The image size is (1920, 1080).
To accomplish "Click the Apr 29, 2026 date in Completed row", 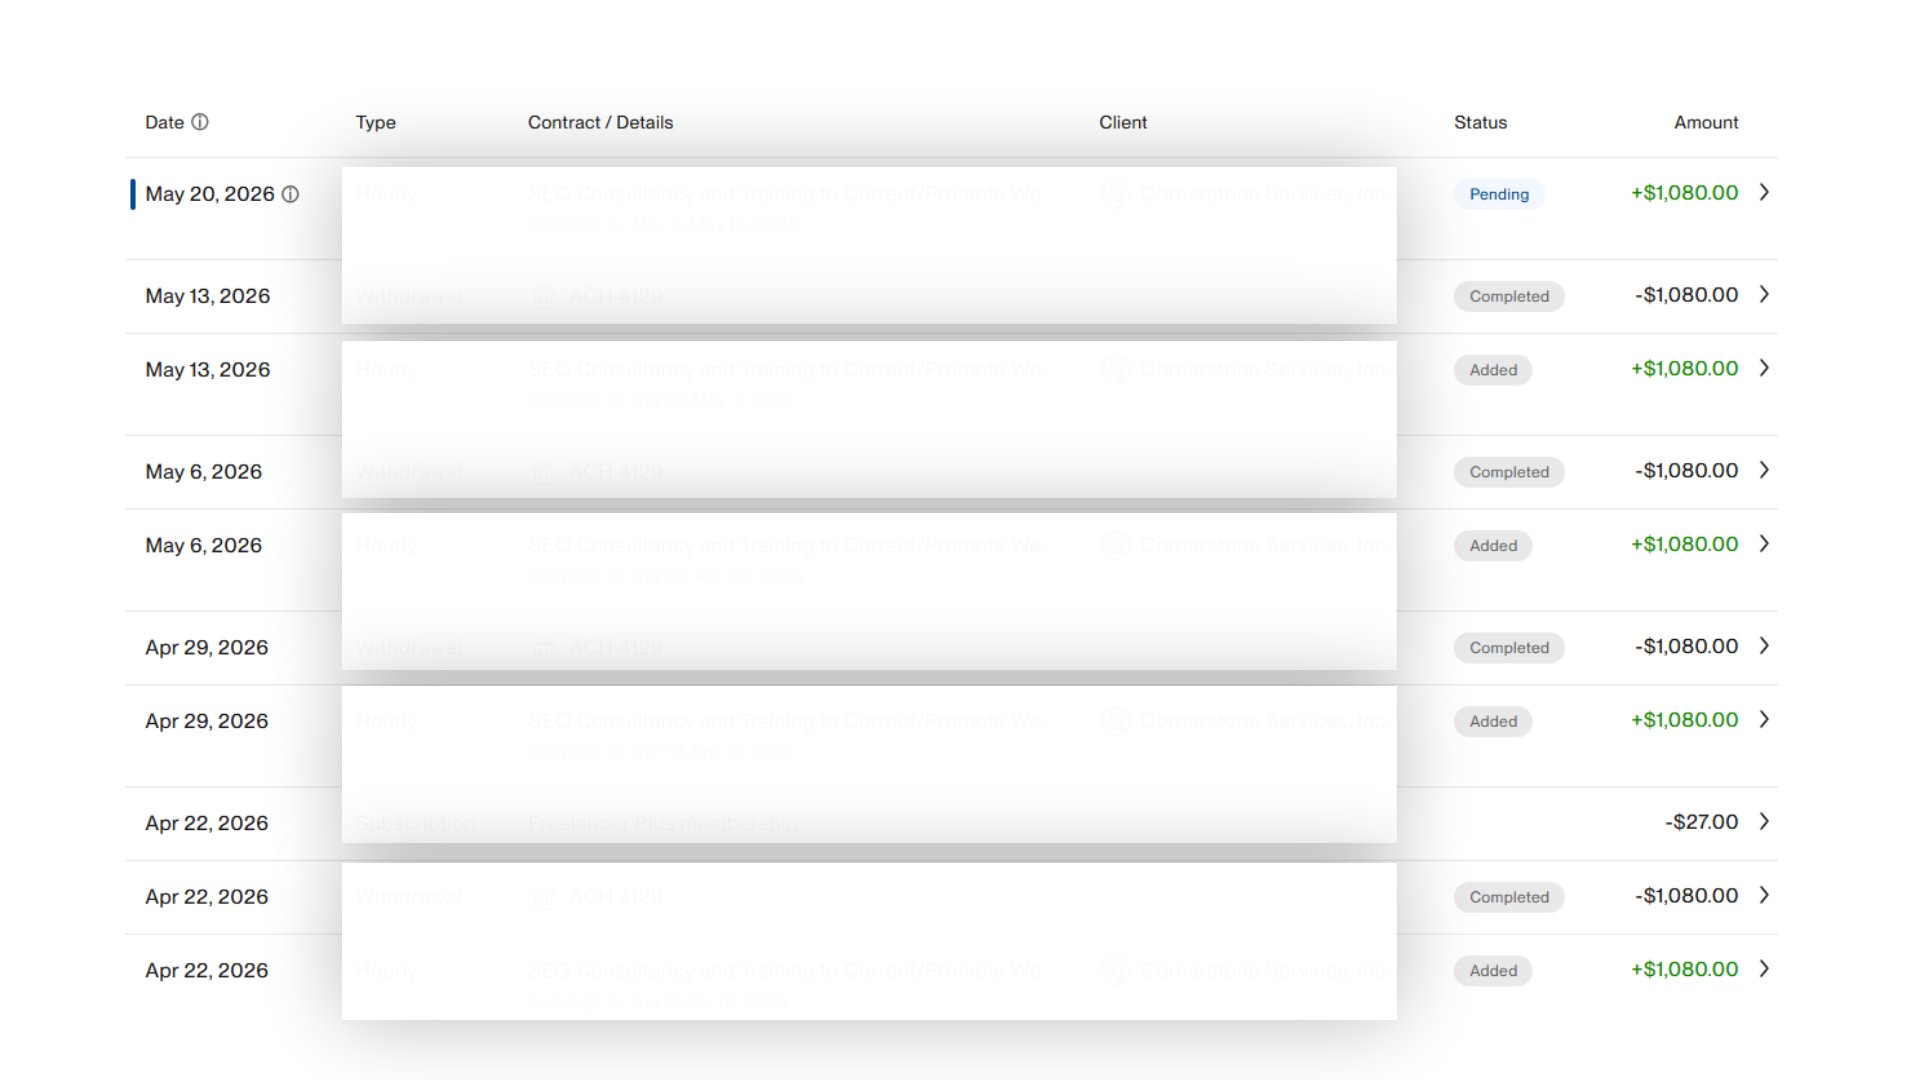I will [x=207, y=648].
